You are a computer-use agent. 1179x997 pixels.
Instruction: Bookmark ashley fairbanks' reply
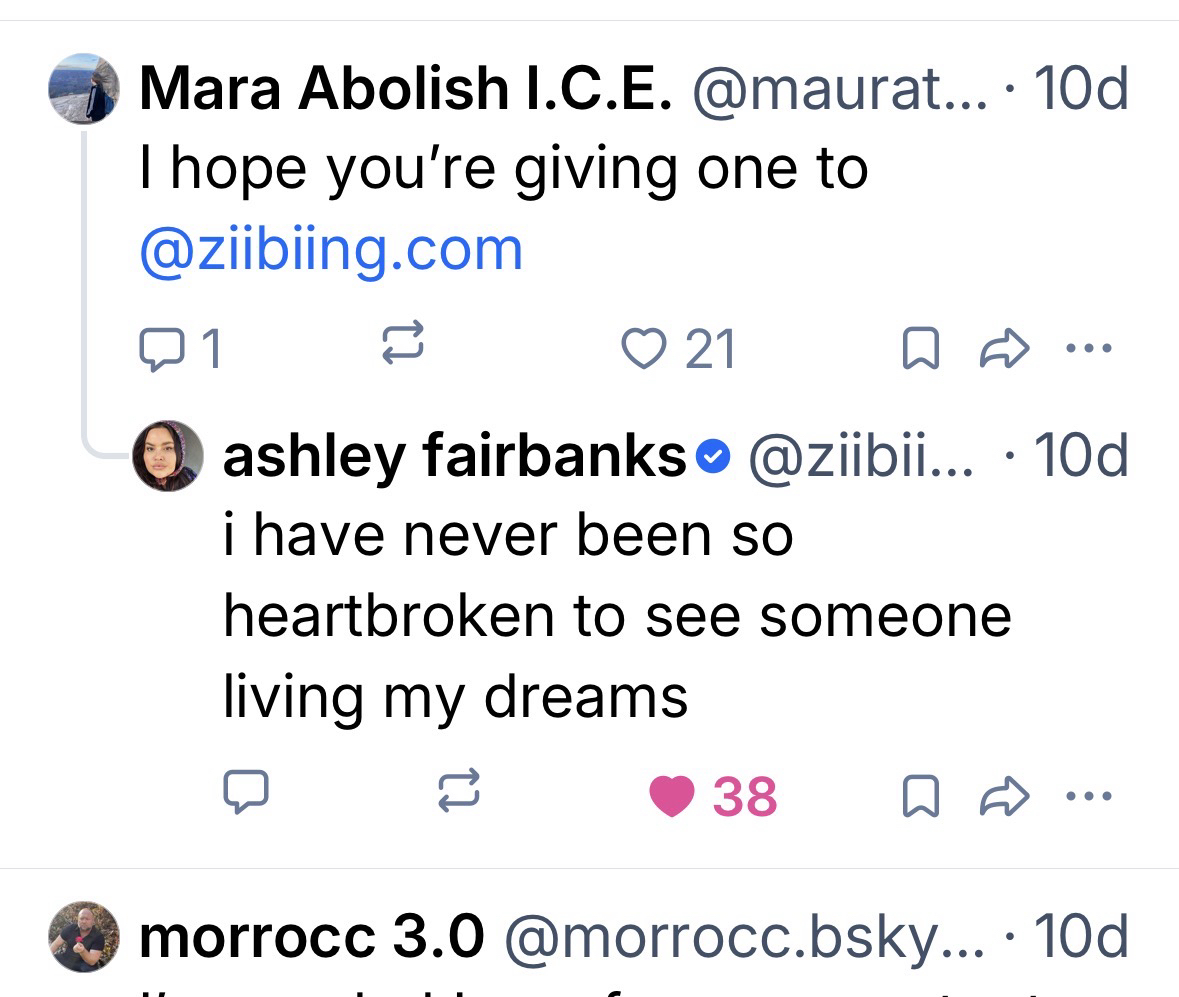918,796
